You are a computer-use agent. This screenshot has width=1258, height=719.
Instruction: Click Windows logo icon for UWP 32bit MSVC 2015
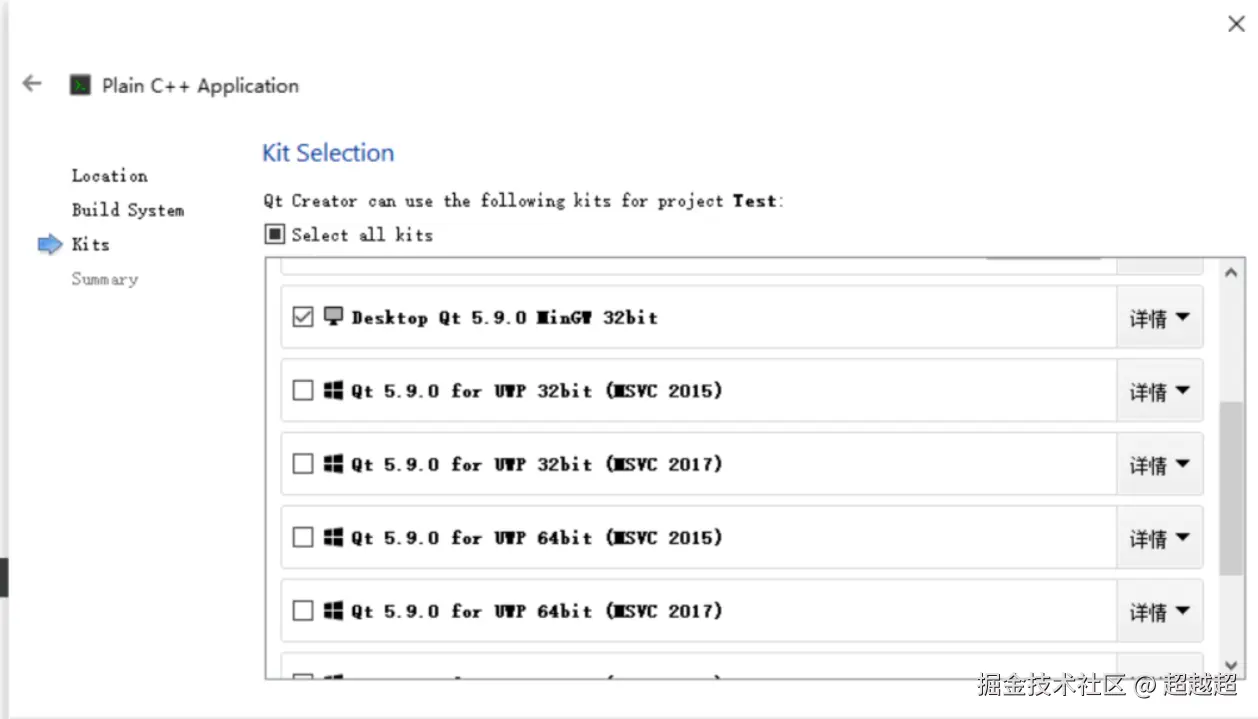click(x=333, y=391)
